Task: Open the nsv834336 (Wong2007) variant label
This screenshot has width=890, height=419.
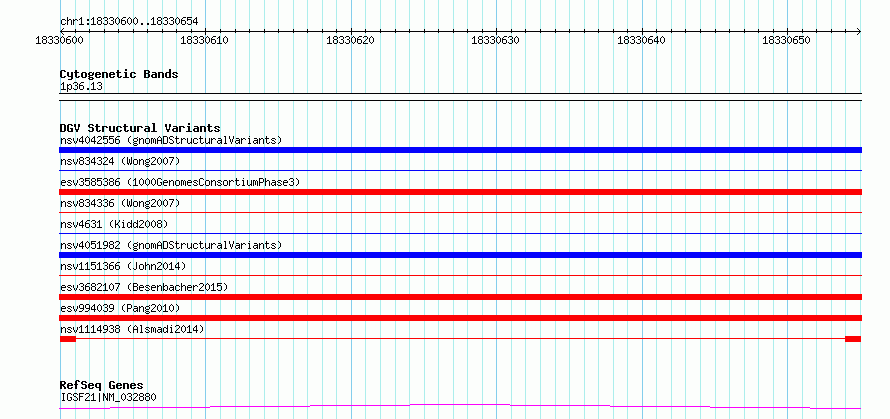Action: point(120,203)
